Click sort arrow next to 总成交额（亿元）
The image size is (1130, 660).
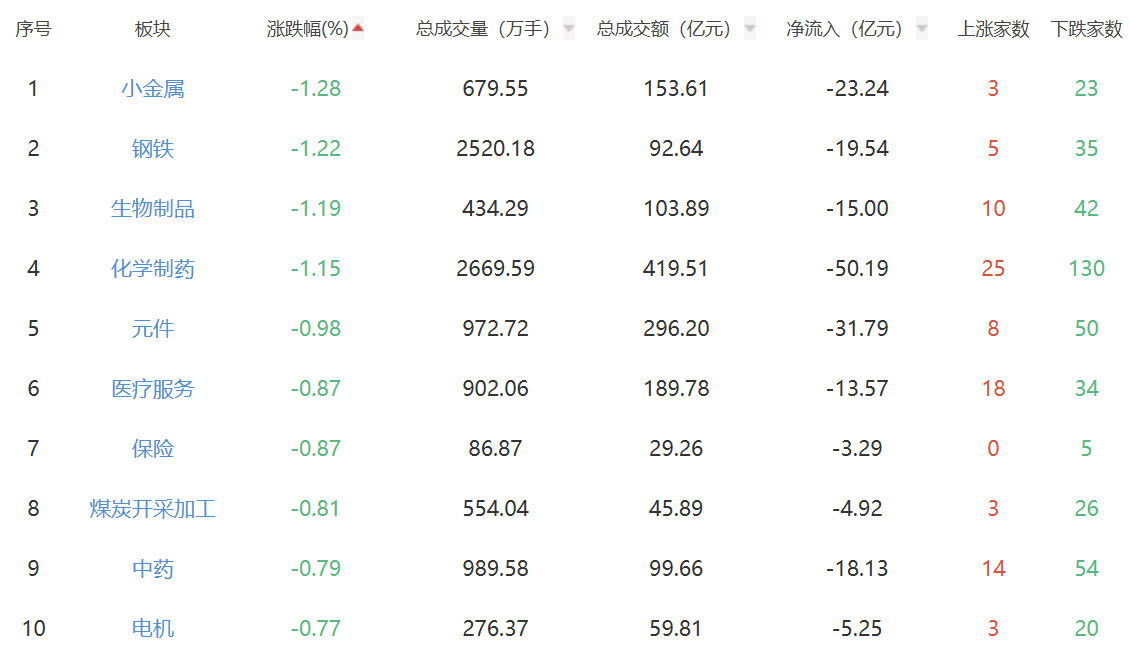coord(749,29)
